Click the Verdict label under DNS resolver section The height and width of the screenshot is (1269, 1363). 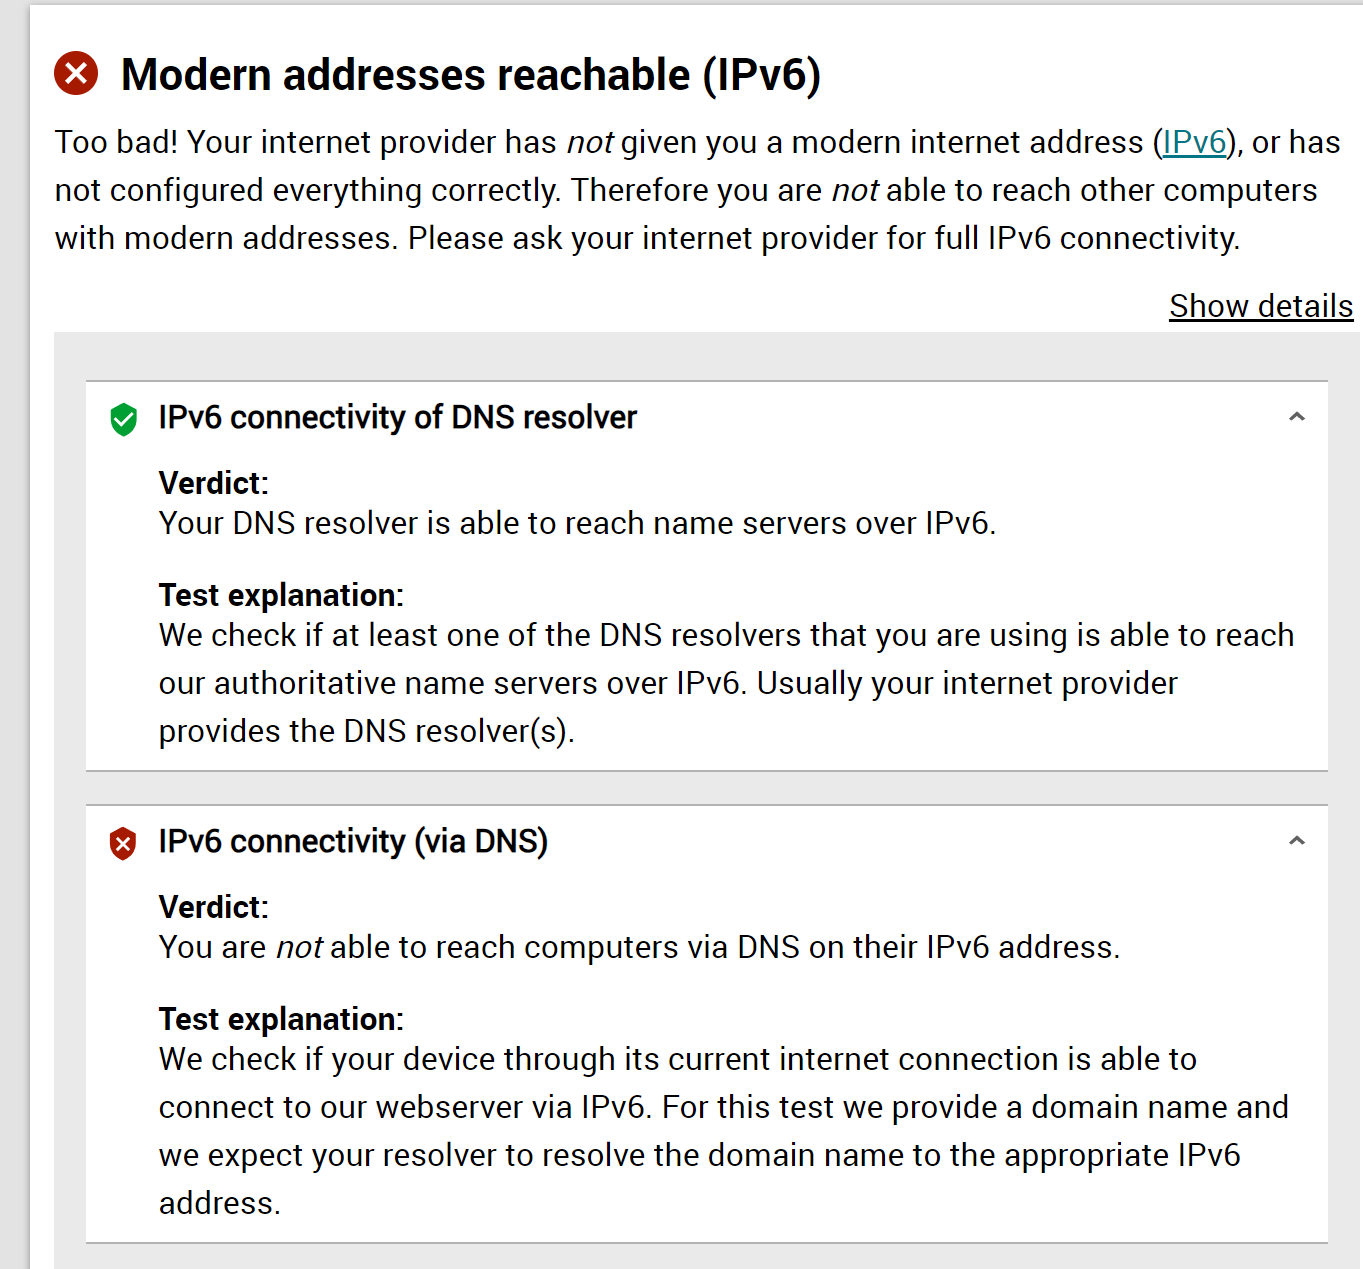[213, 483]
